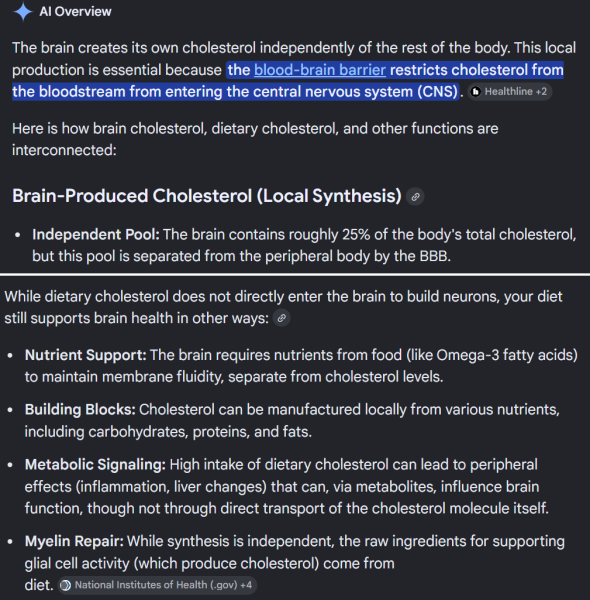Click the Nutrient Support bullet label

click(x=85, y=355)
